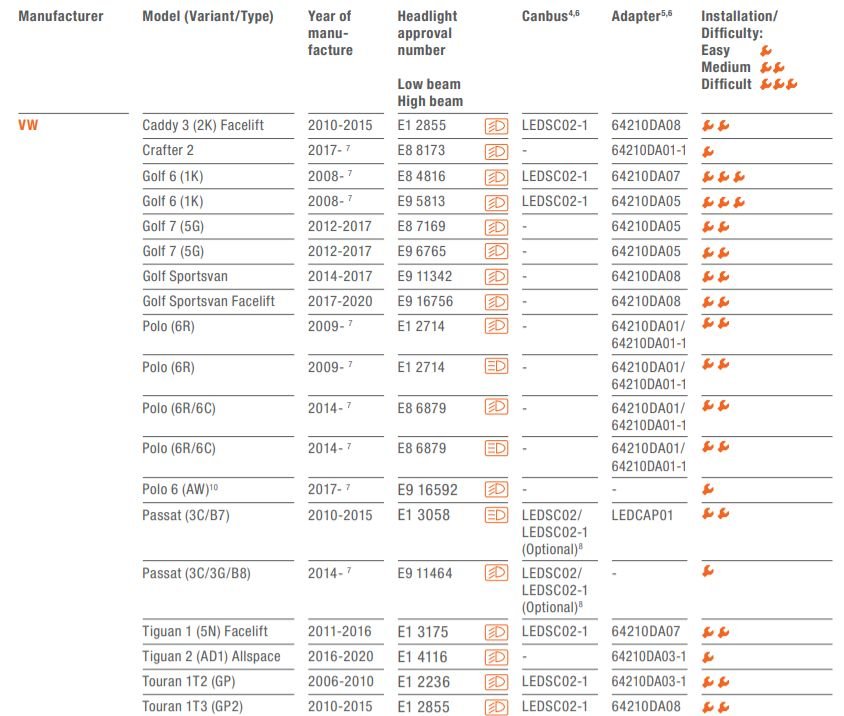
Task: Click the wrench icon in the Crafter 2 row
Action: tap(708, 152)
